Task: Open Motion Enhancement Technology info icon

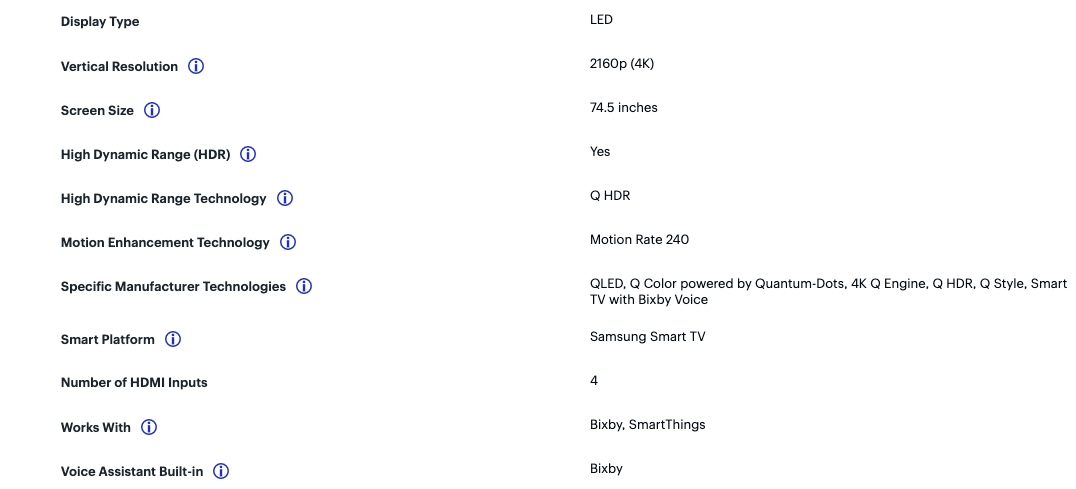Action: (288, 242)
